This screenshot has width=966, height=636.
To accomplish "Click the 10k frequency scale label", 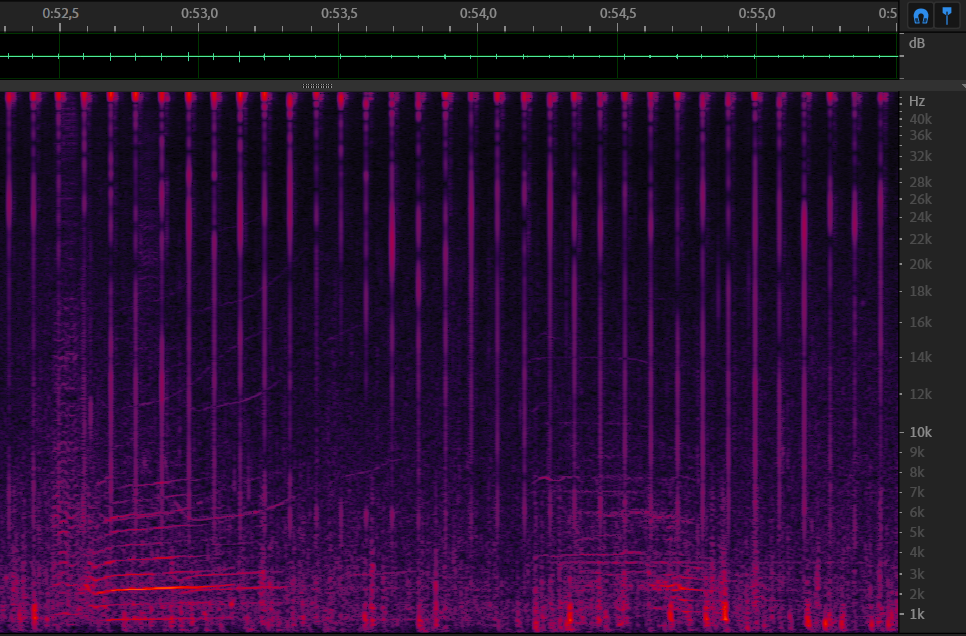I will pos(919,432).
